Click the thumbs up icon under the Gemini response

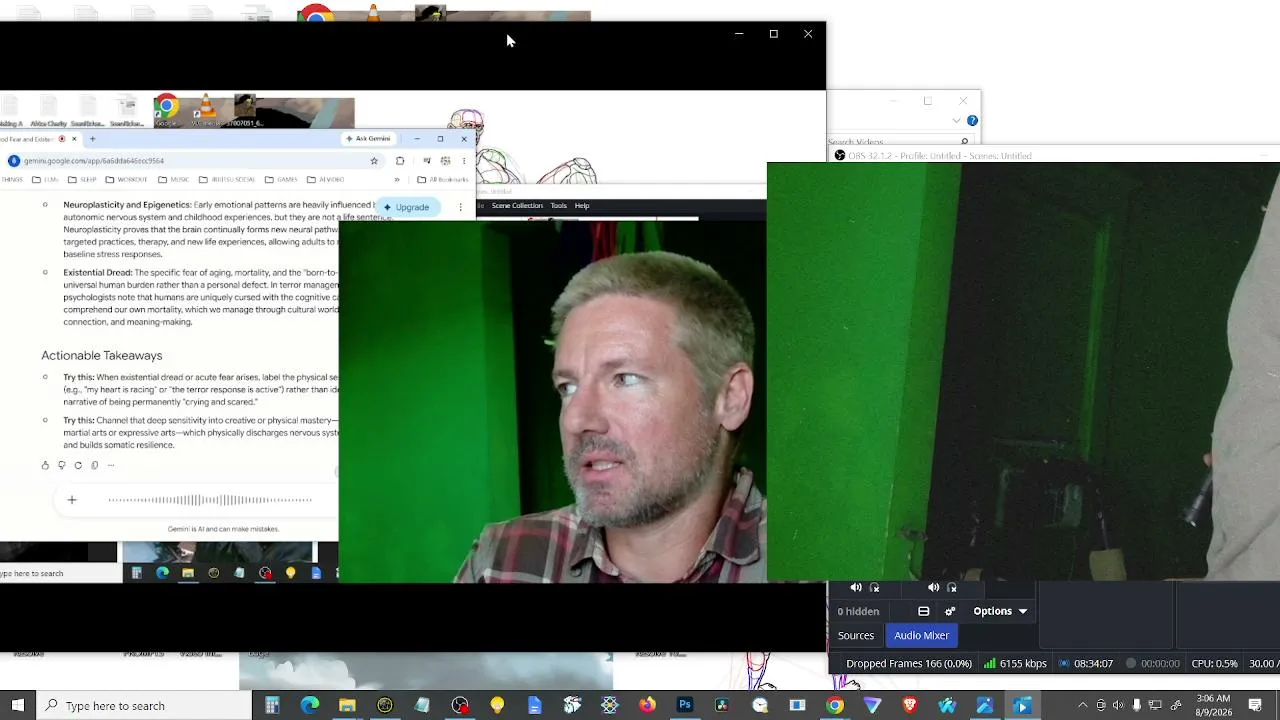(x=45, y=465)
